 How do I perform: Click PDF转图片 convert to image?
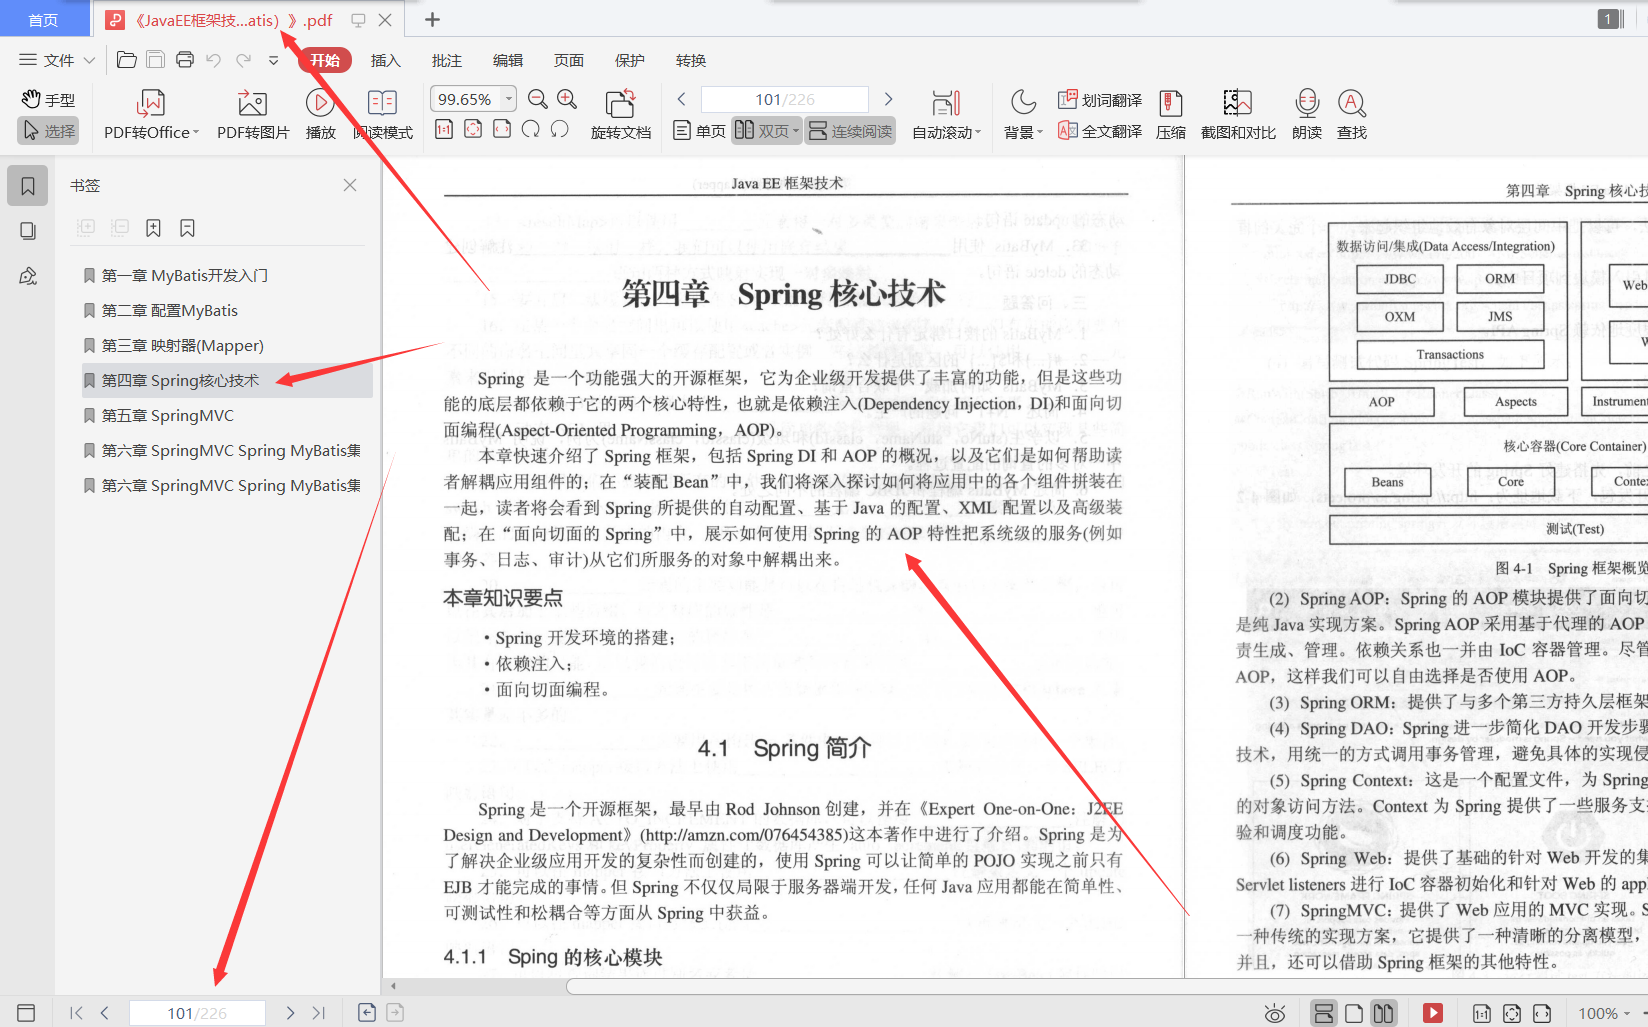click(253, 115)
